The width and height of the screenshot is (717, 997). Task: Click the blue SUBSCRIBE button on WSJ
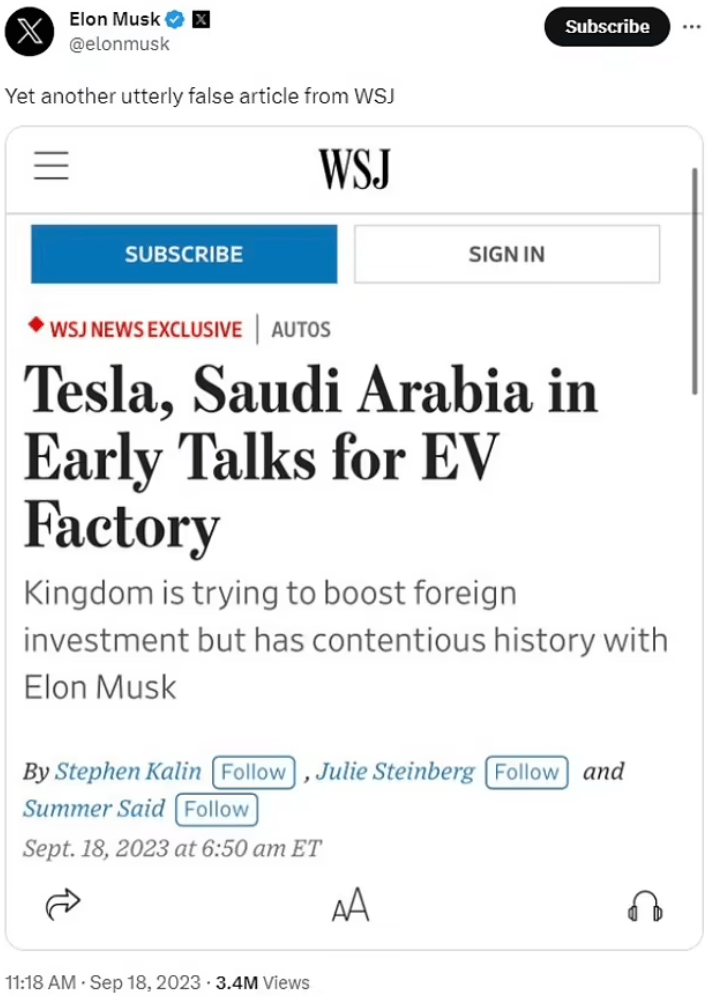tap(184, 254)
